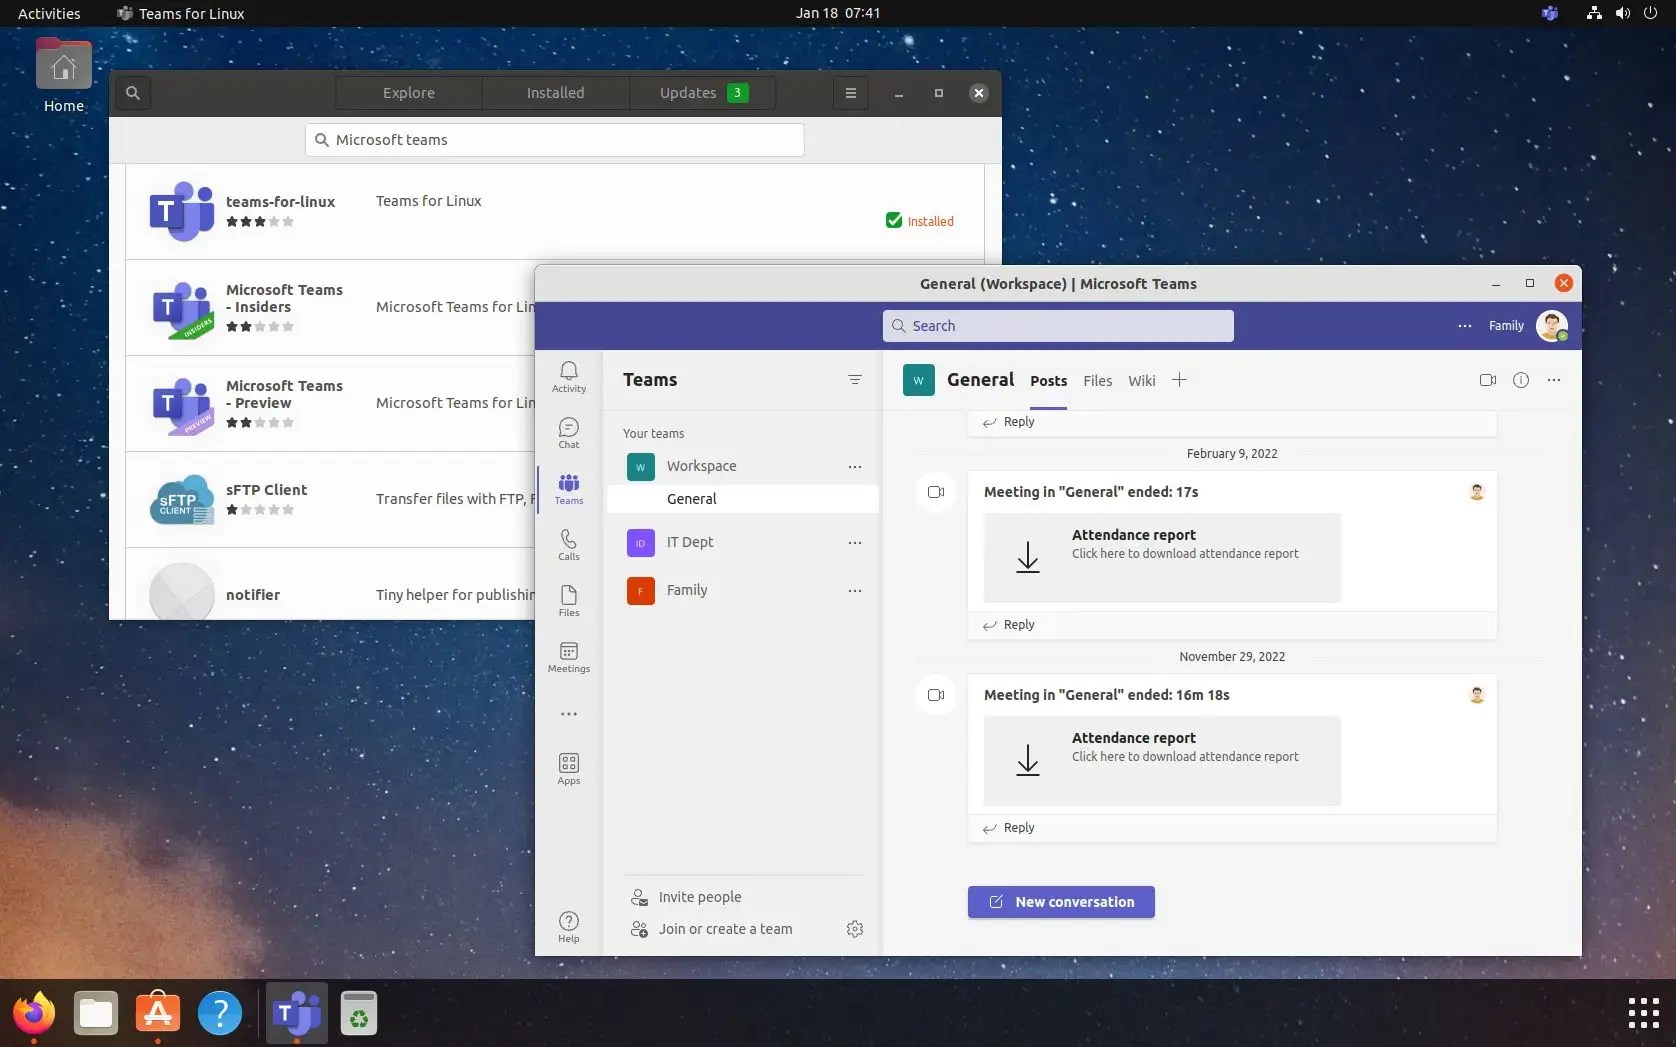Filter your teams list
Screen dimensions: 1676x1047
855,380
